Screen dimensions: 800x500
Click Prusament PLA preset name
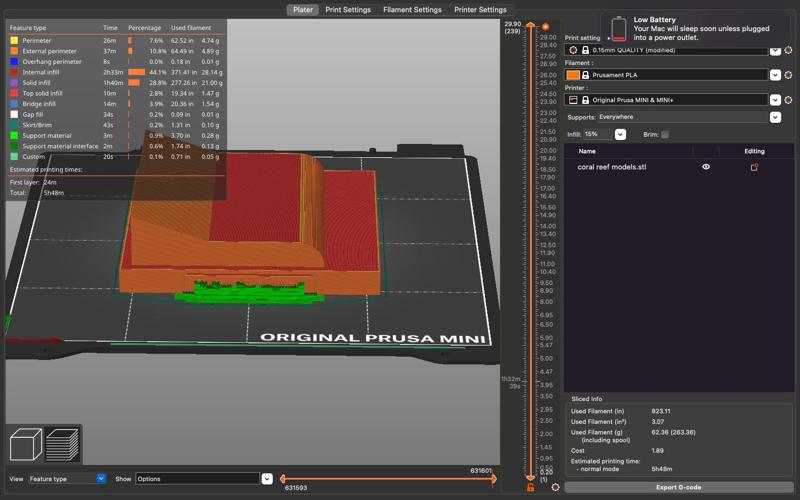615,75
